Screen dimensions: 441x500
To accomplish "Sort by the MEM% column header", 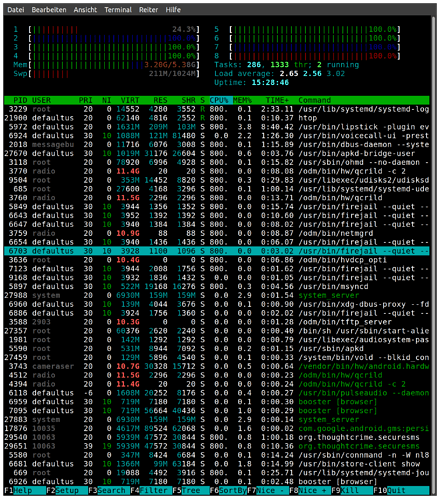I will [x=242, y=100].
